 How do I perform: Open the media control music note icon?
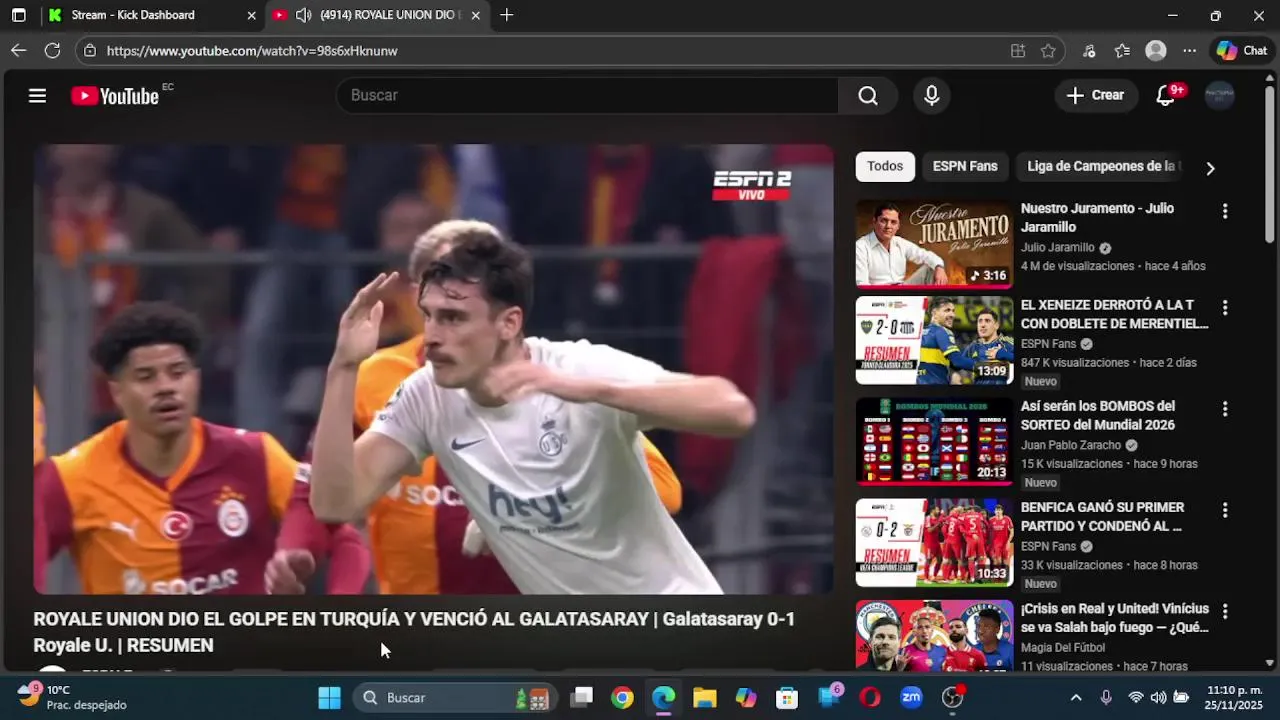[1089, 51]
